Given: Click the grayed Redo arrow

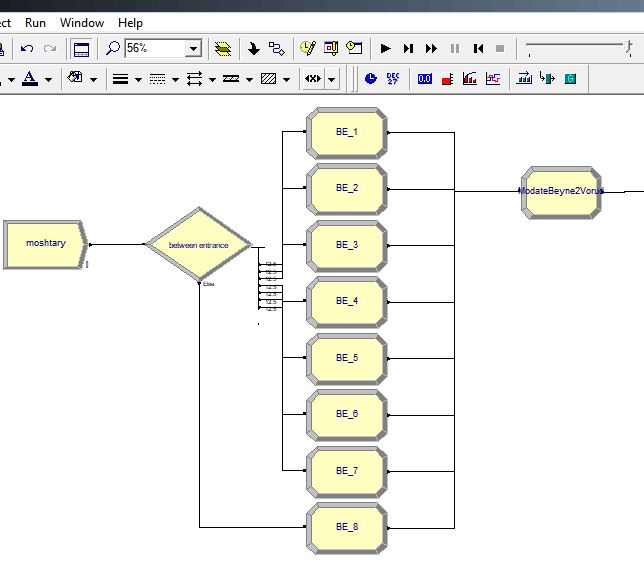Looking at the screenshot, I should tap(50, 48).
